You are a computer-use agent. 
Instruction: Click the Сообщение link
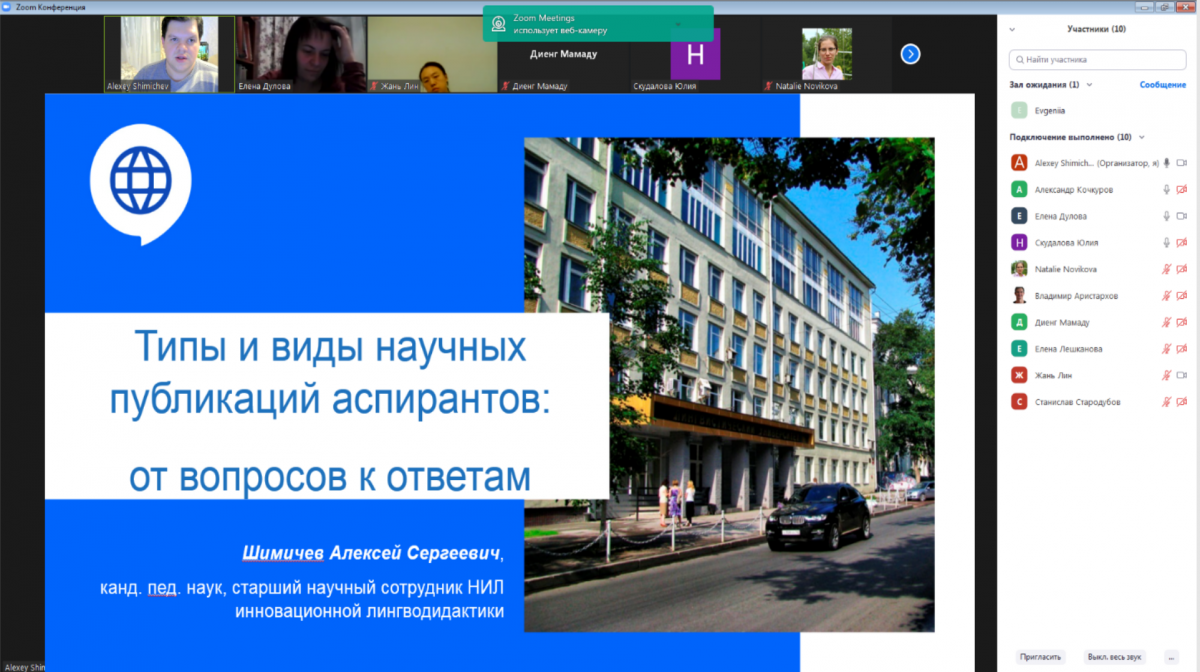pyautogui.click(x=1162, y=85)
